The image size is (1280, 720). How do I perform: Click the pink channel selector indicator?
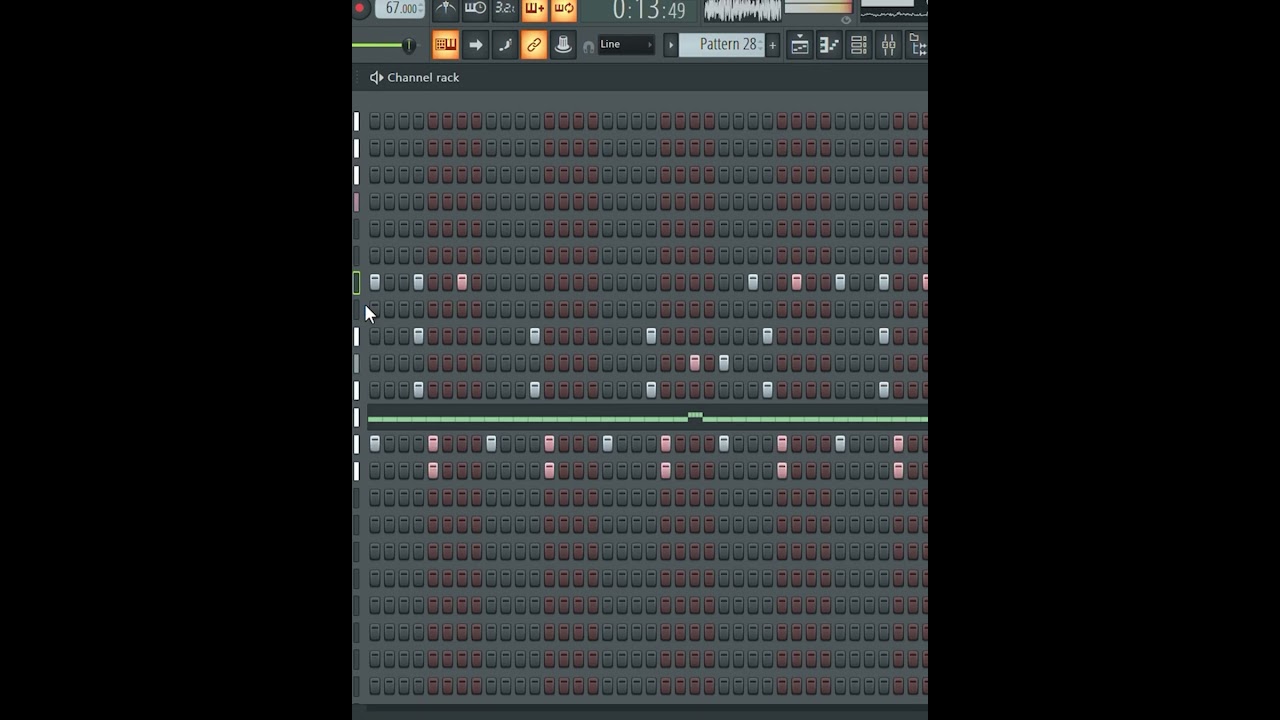[x=356, y=202]
